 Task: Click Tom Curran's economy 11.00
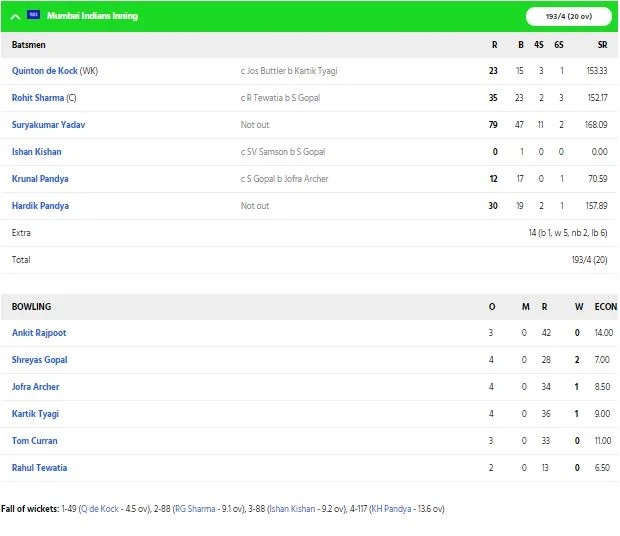[x=603, y=441]
